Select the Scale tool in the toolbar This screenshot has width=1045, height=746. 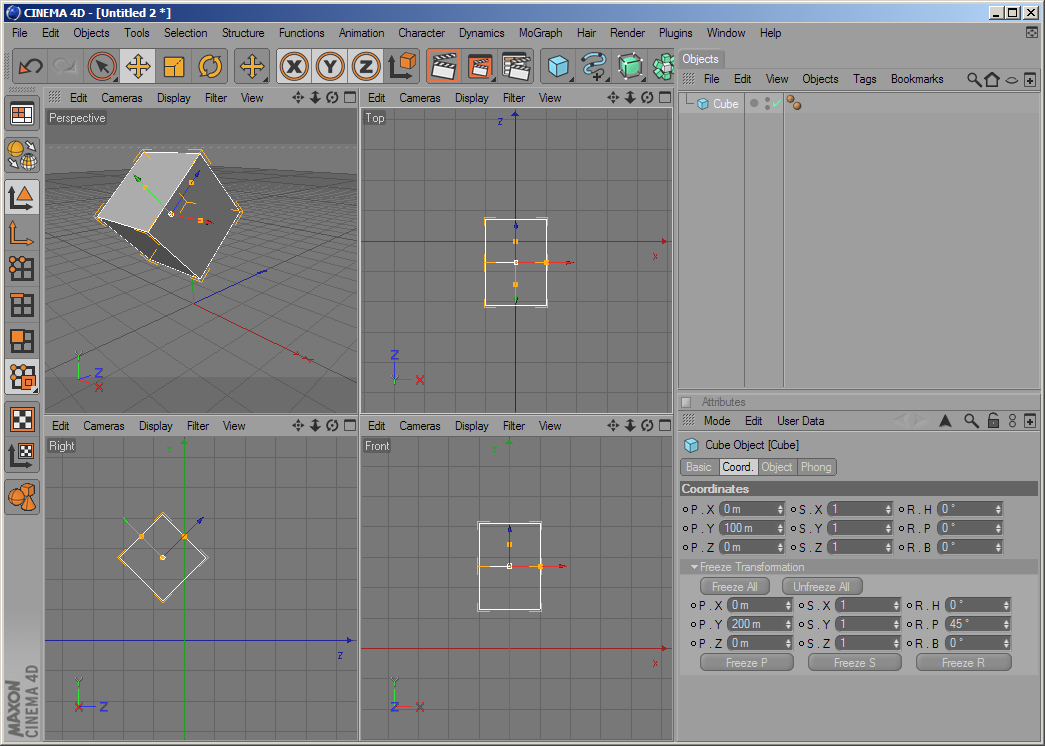click(x=174, y=67)
